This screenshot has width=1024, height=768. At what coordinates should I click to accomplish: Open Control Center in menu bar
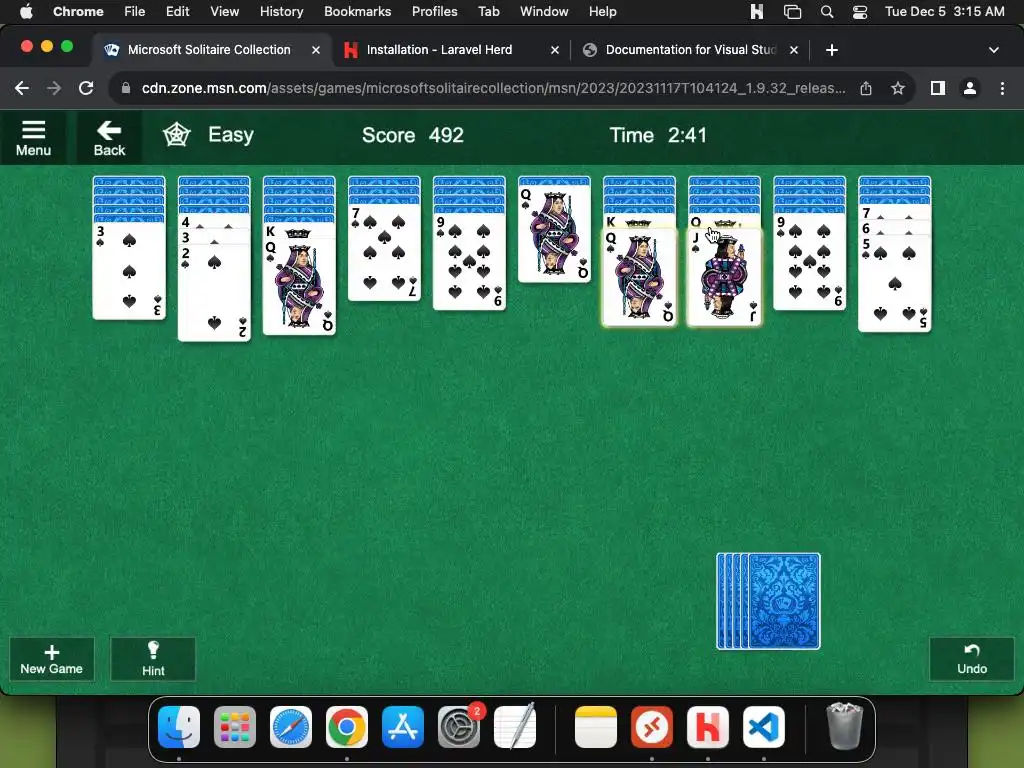pyautogui.click(x=859, y=11)
